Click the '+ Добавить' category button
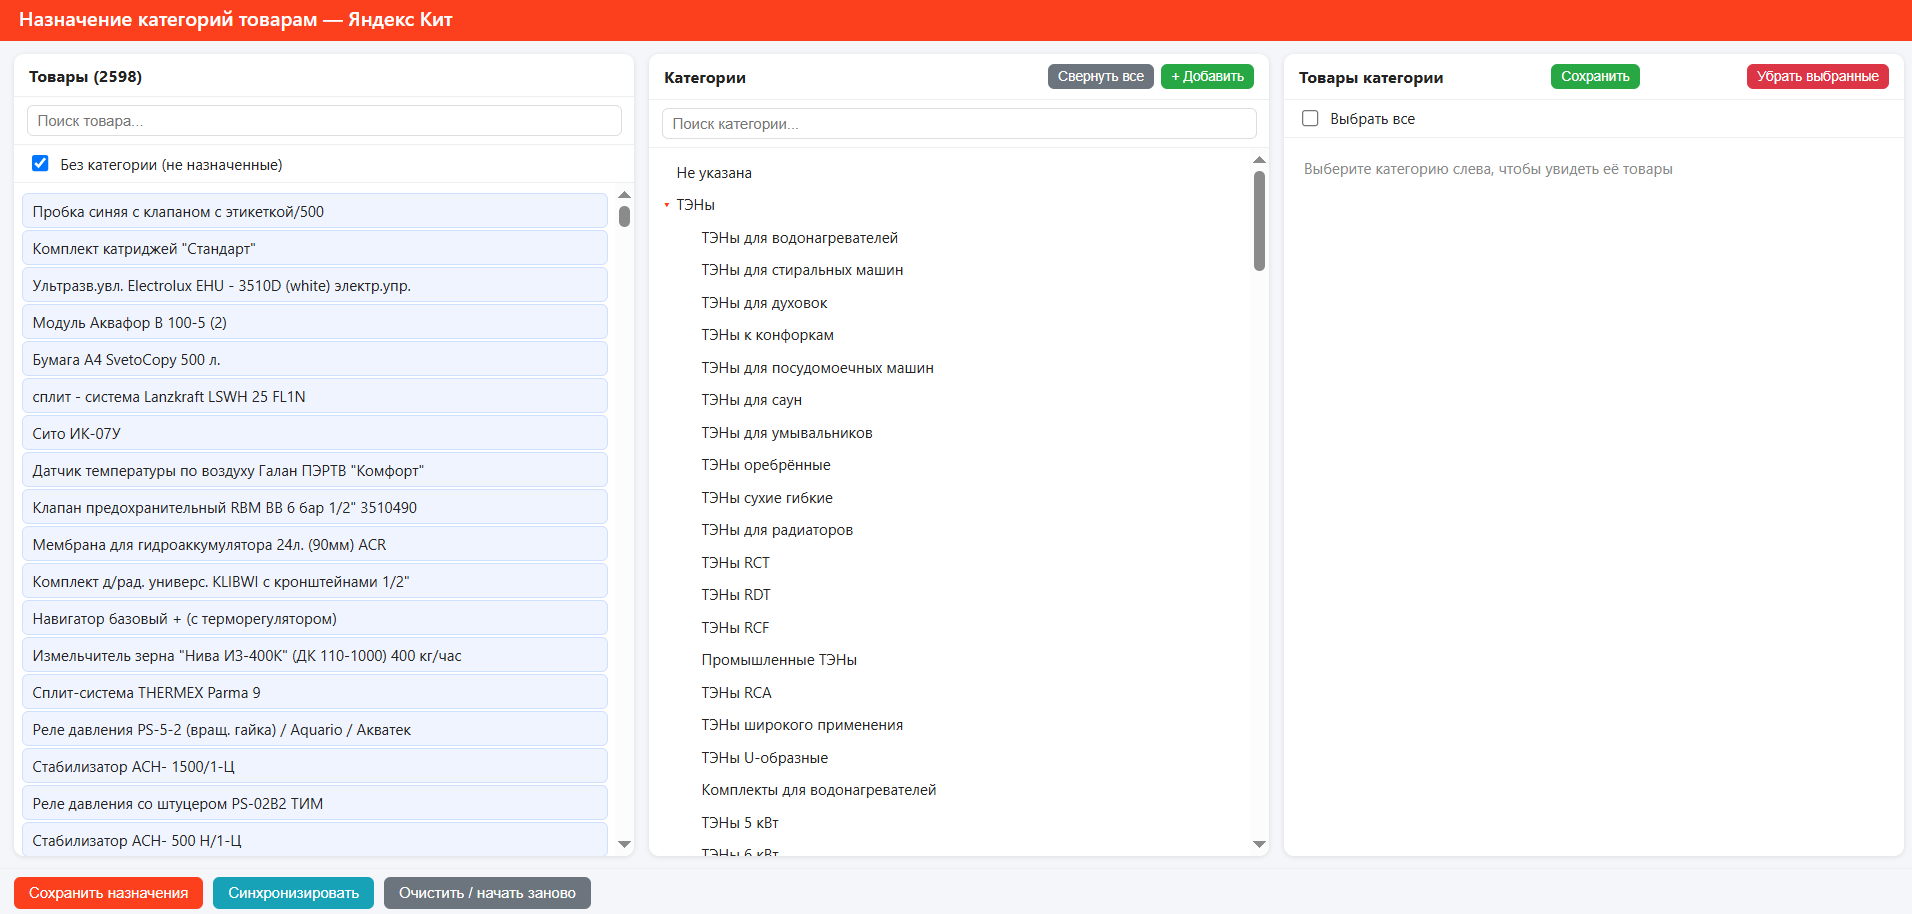 click(1207, 76)
